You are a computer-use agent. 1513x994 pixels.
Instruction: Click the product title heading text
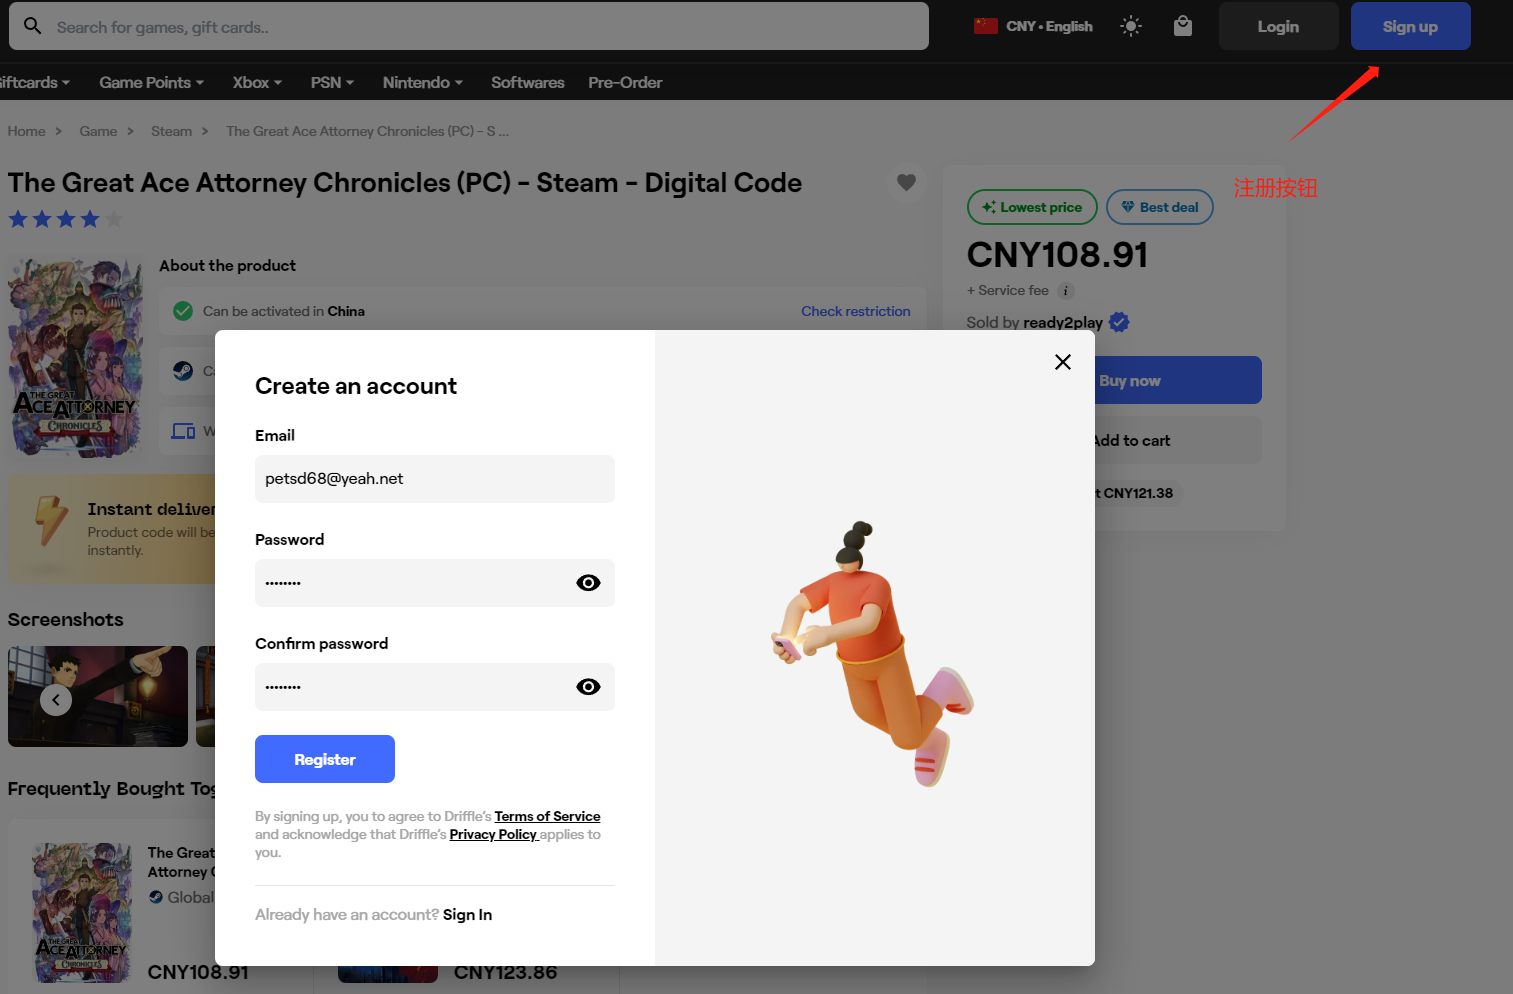405,182
